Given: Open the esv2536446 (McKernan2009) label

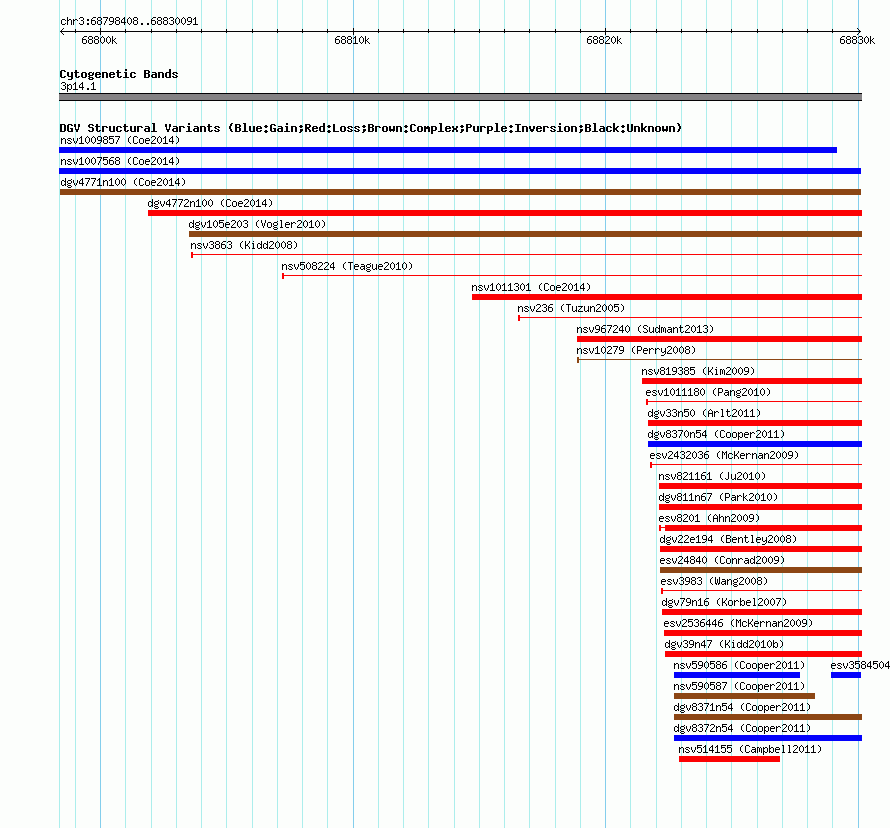Looking at the screenshot, I should coord(738,623).
